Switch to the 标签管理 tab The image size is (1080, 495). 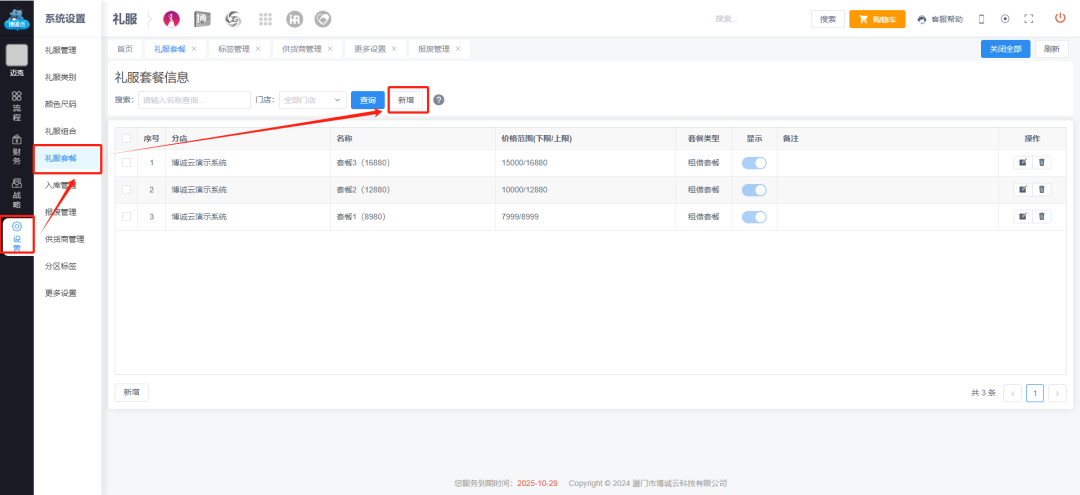pos(233,49)
